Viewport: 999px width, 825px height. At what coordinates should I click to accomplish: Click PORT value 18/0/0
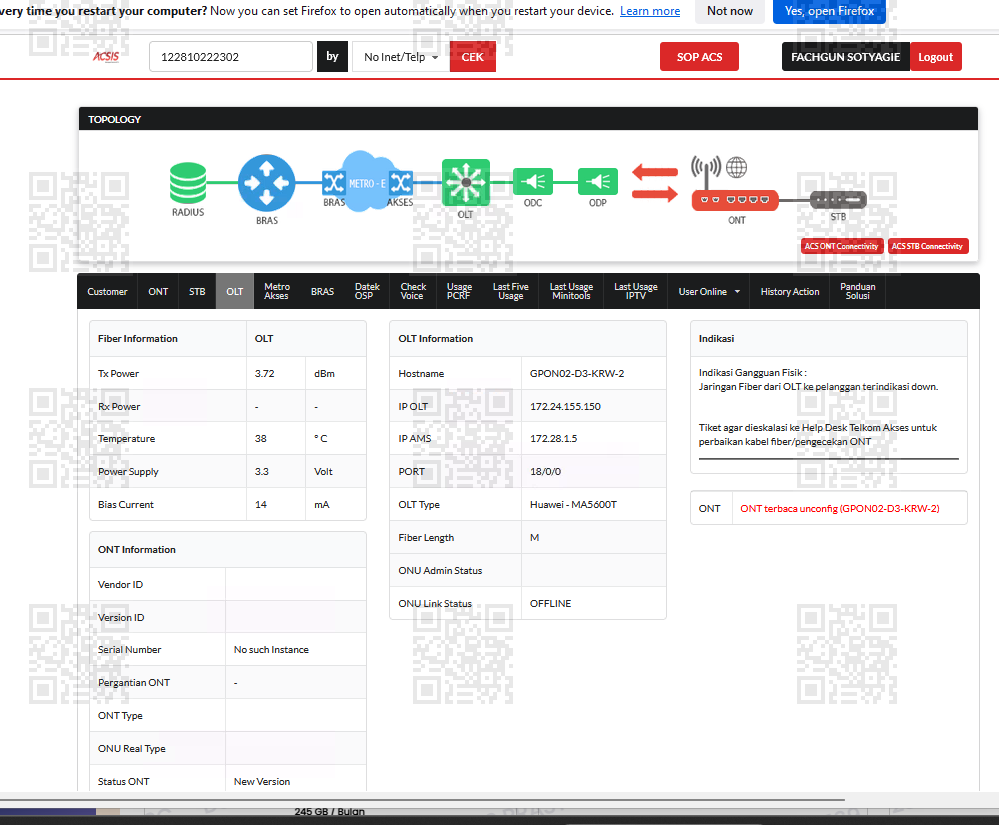[x=545, y=471]
